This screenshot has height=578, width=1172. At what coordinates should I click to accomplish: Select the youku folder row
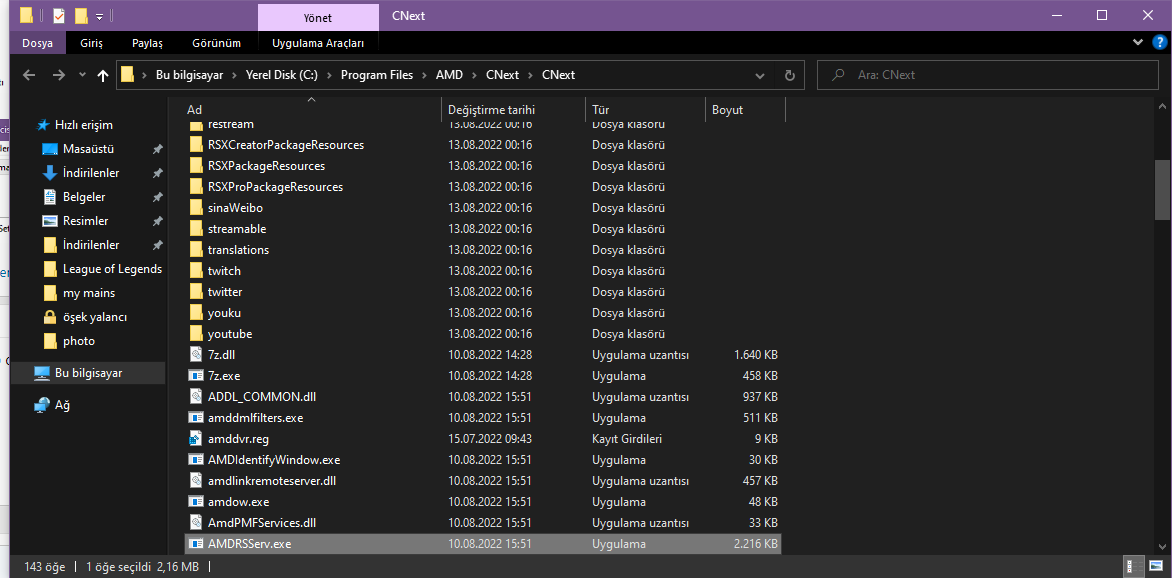coord(482,312)
